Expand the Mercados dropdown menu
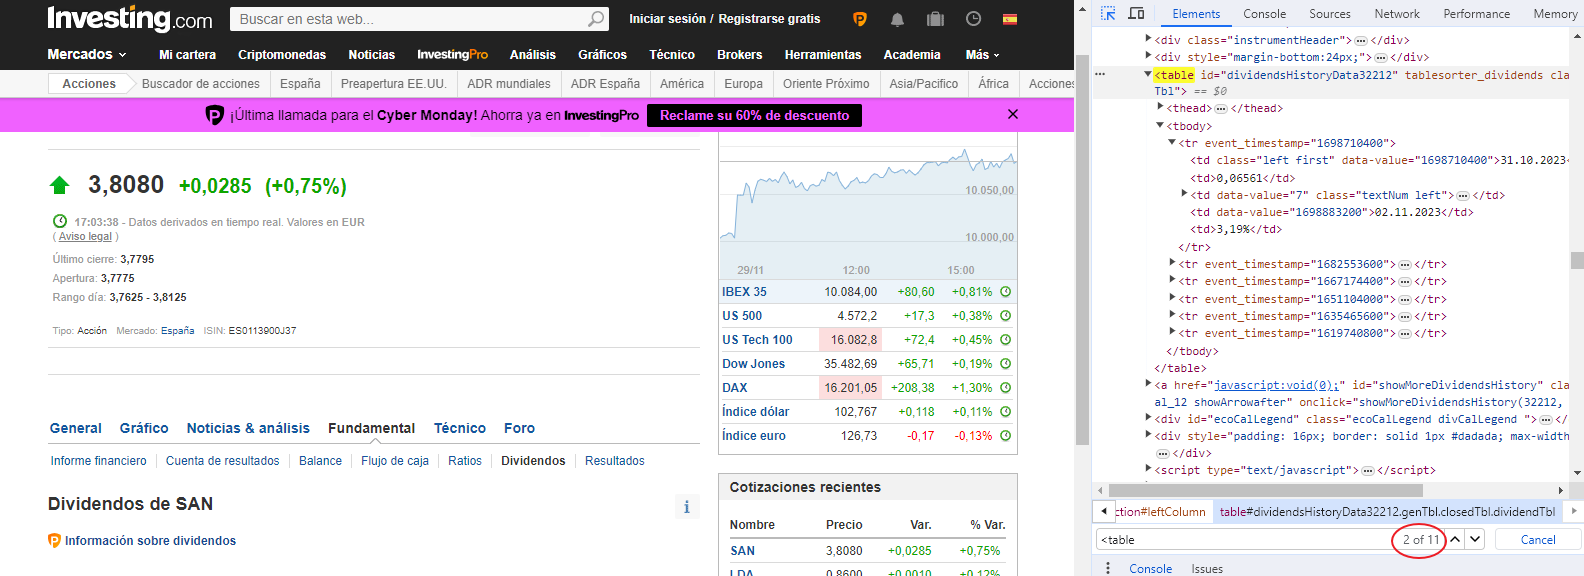The width and height of the screenshot is (1584, 576). pos(87,54)
